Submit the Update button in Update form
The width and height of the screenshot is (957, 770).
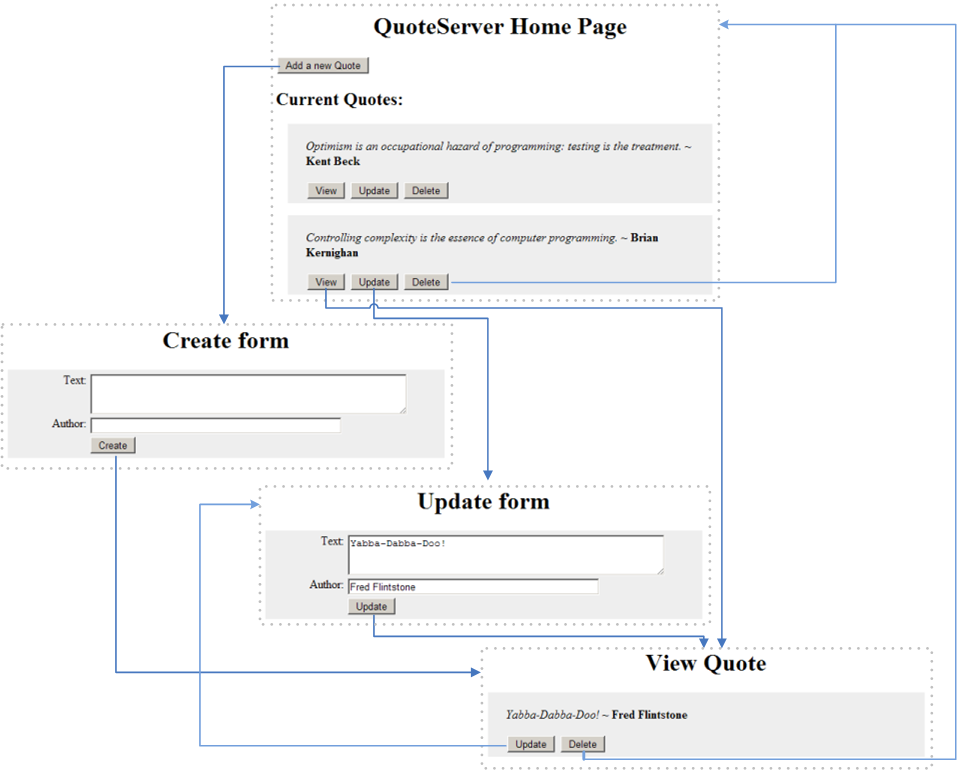tap(372, 606)
